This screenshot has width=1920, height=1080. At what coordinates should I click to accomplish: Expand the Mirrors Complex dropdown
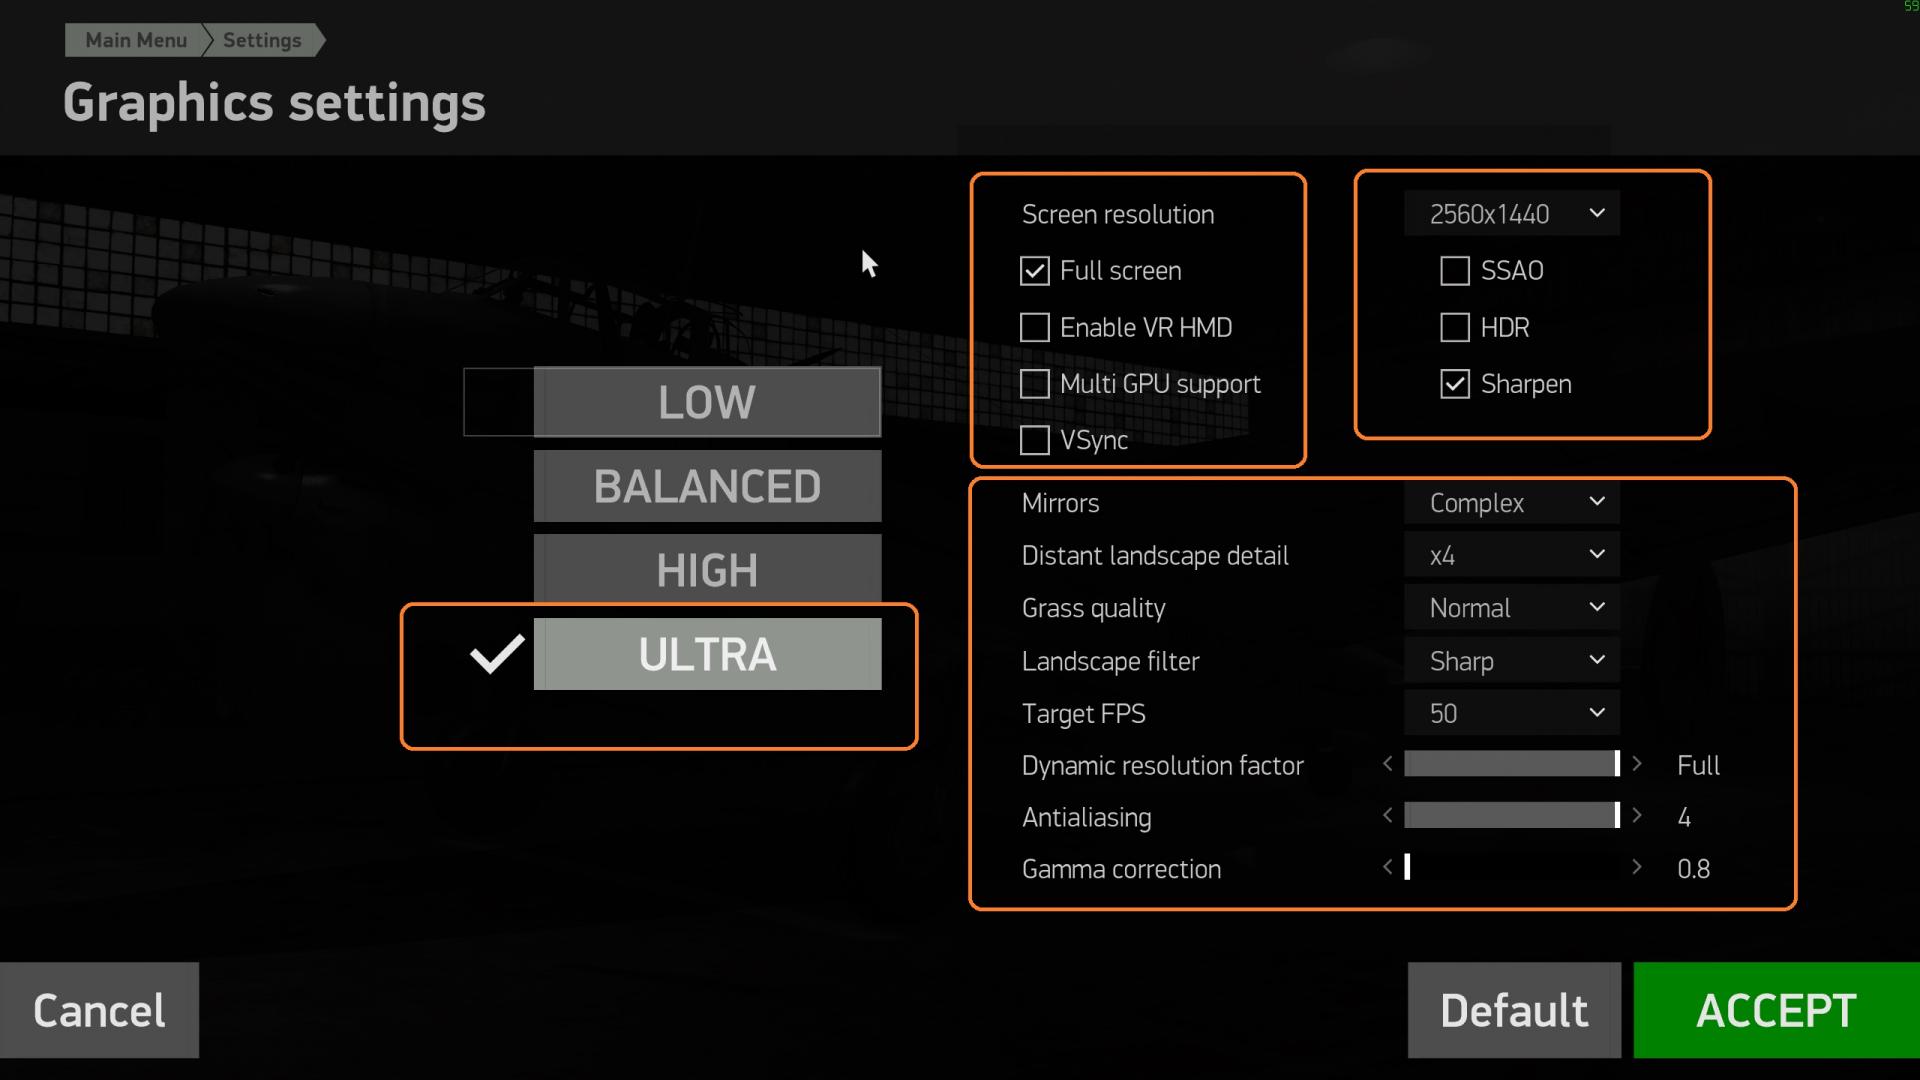point(1512,502)
